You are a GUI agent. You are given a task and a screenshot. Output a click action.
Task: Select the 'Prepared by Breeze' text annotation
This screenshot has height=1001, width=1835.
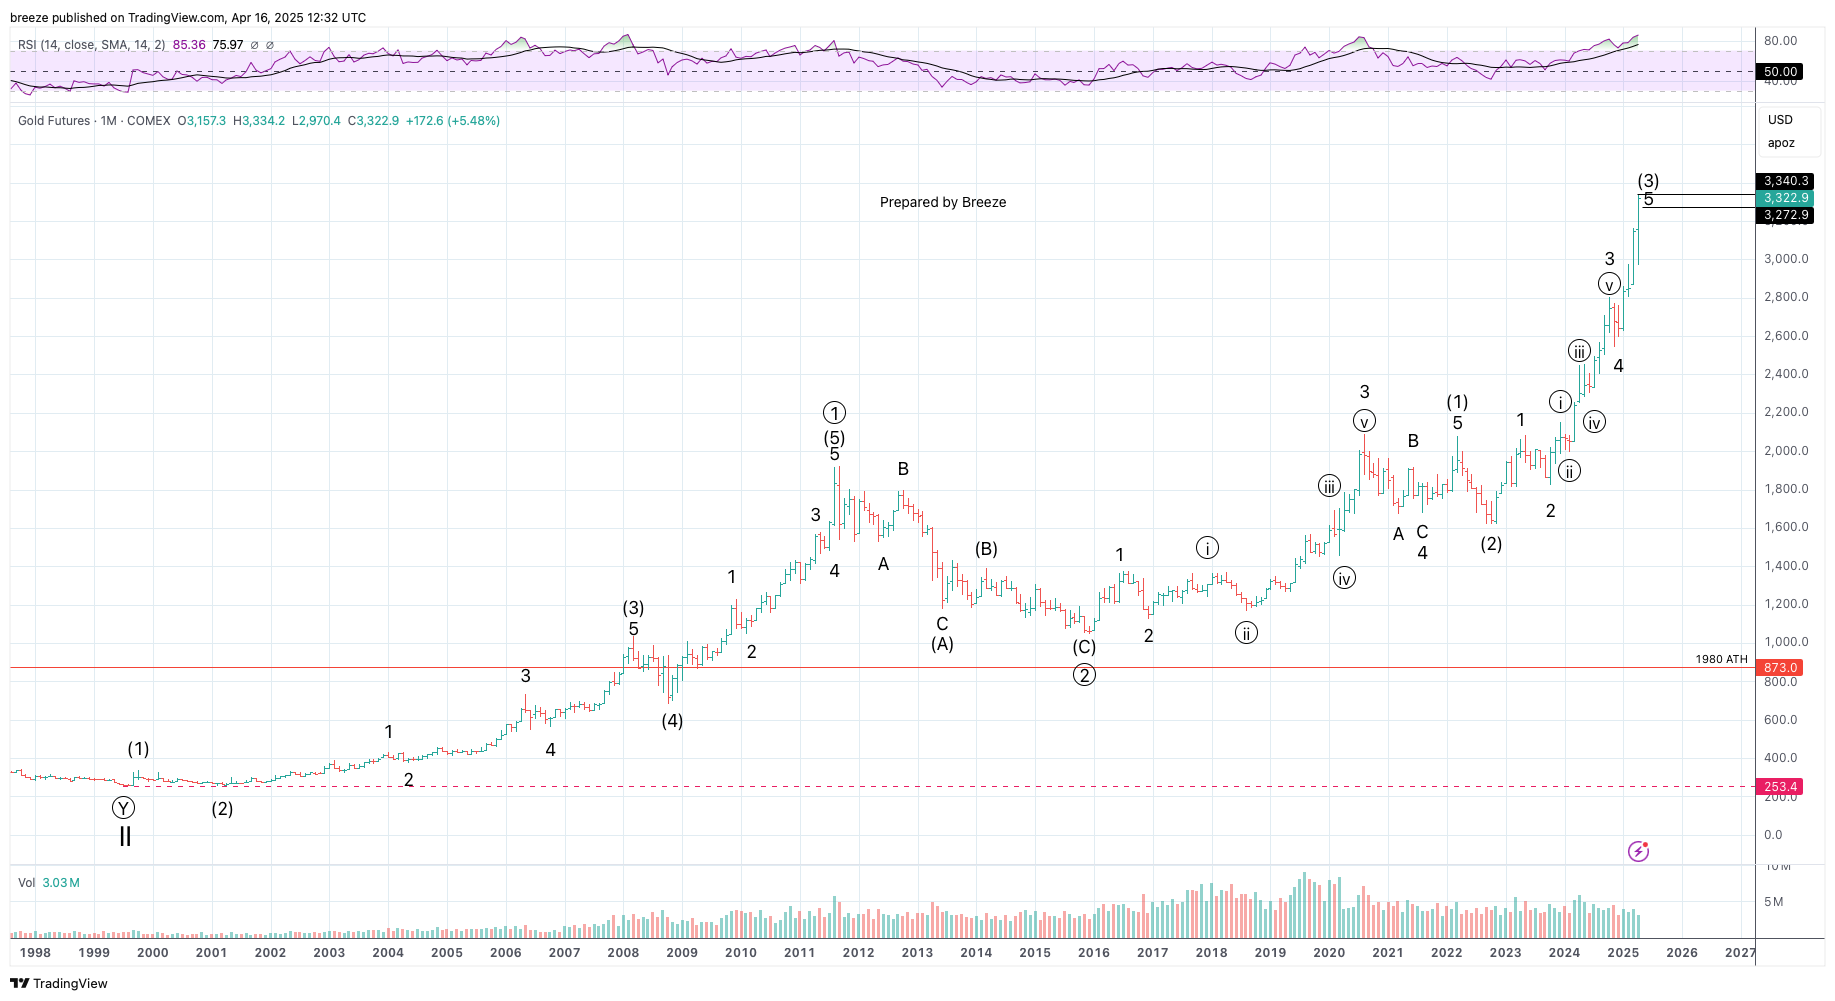coord(942,202)
